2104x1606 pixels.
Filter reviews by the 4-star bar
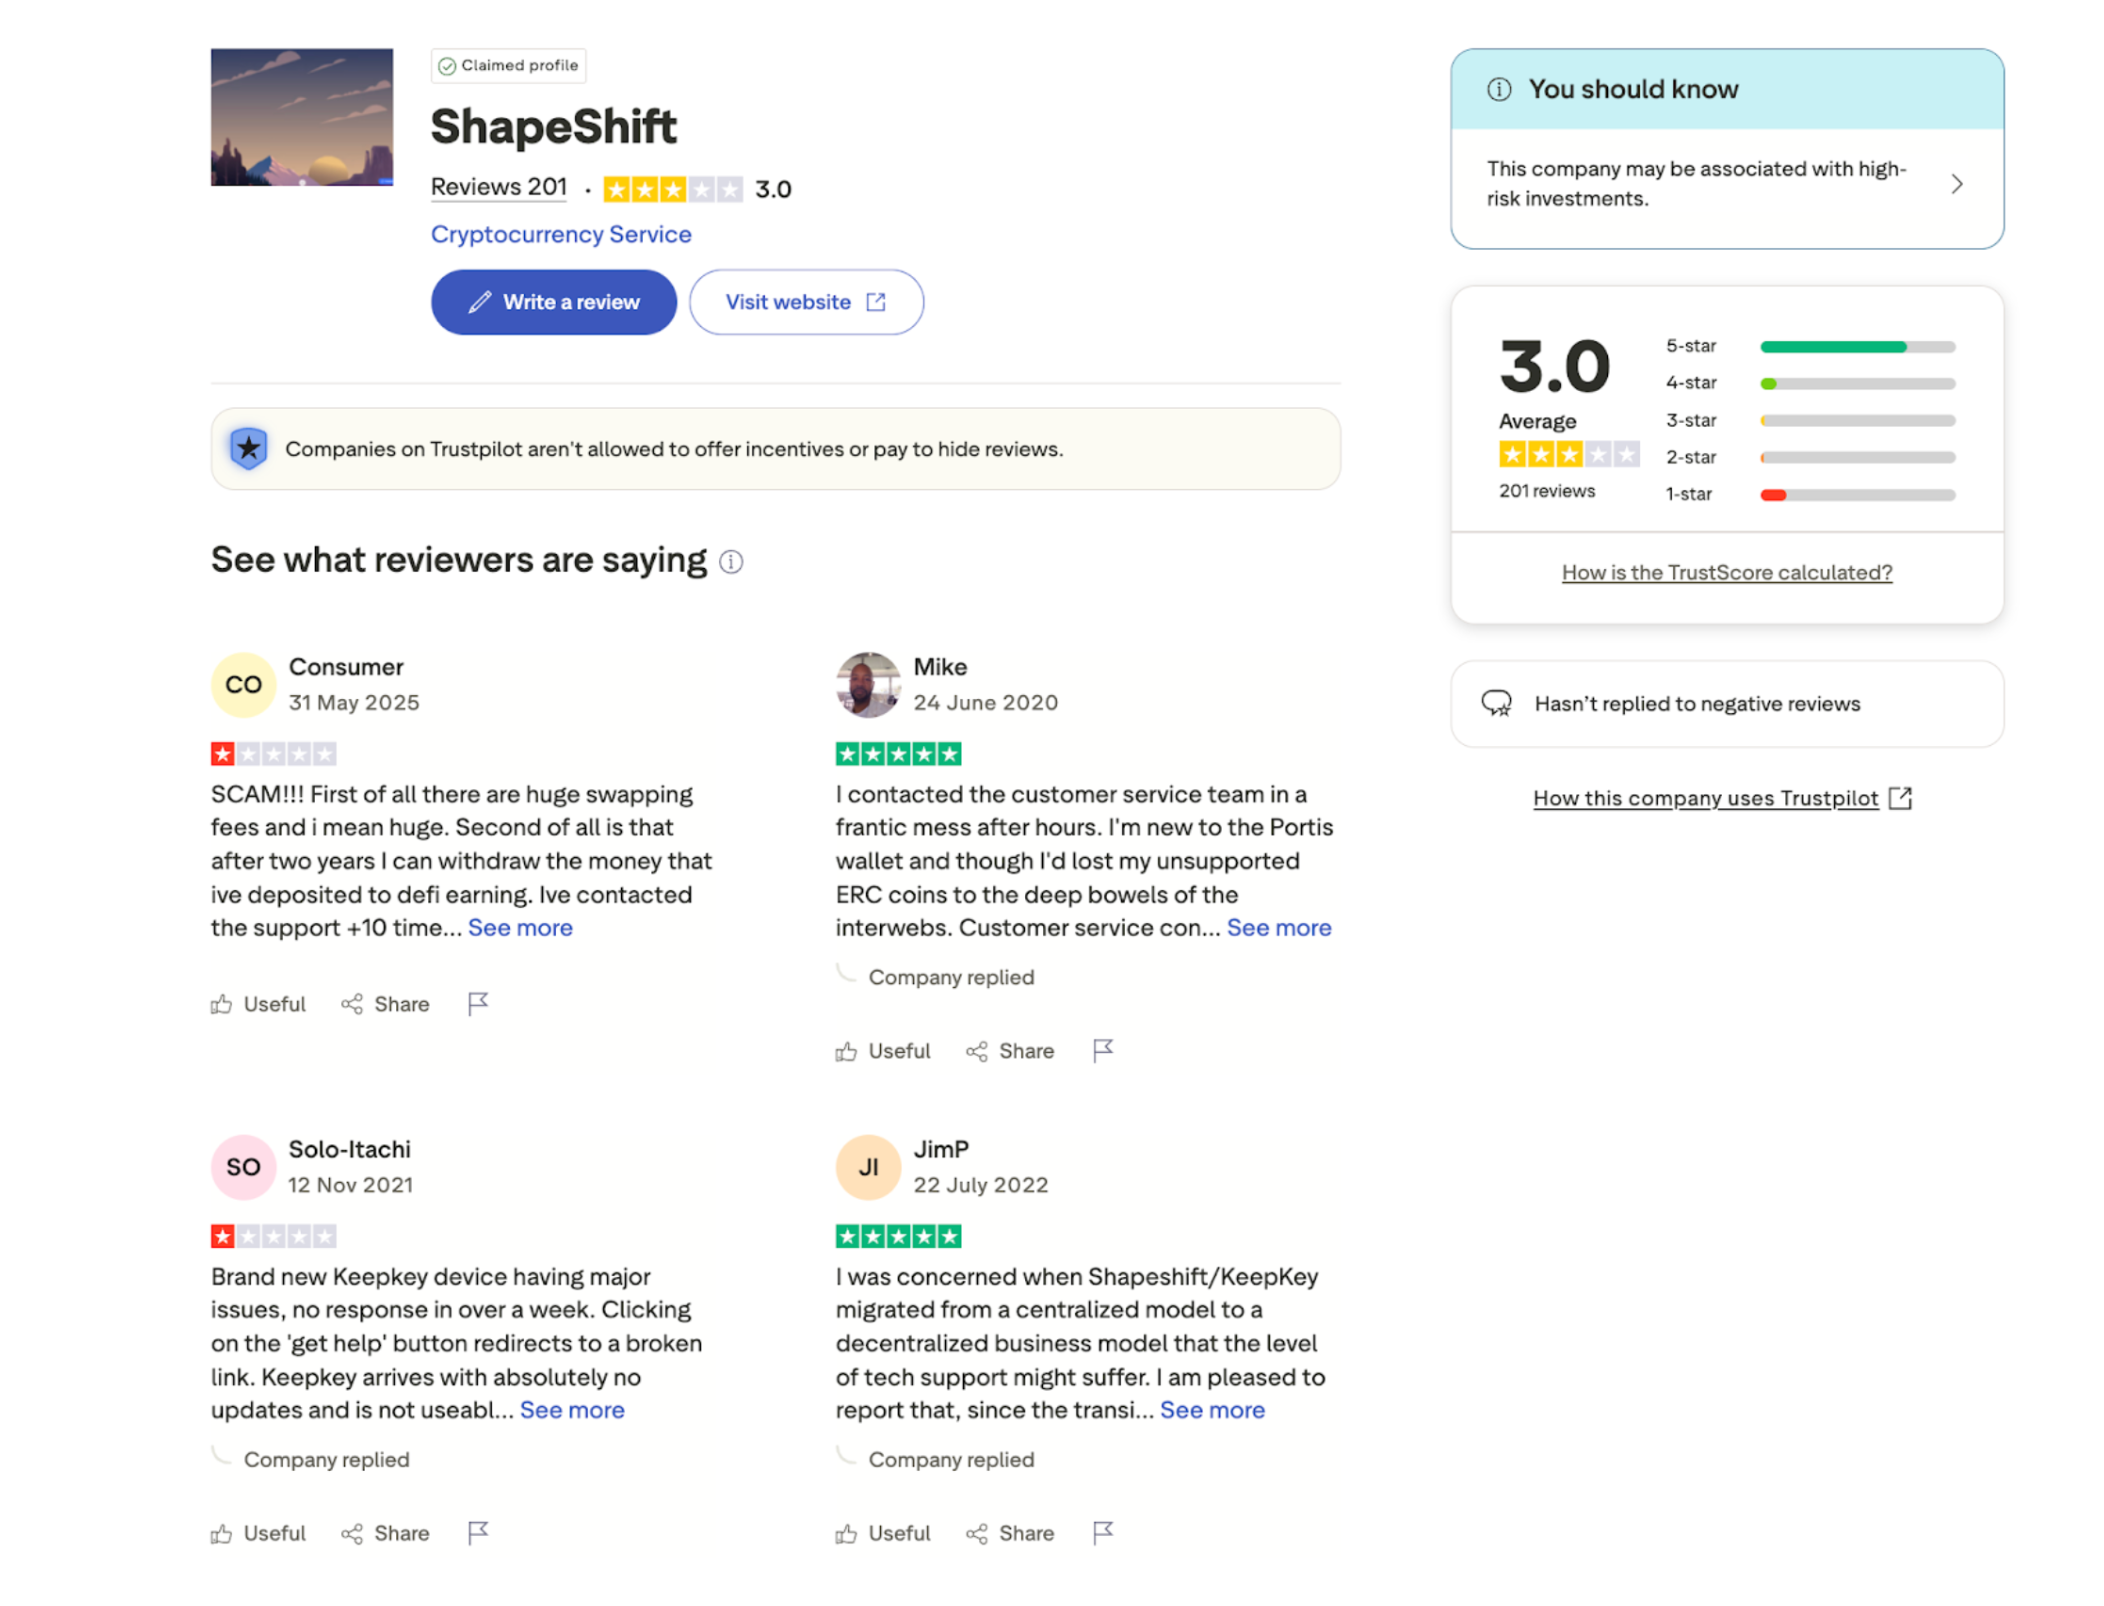[1857, 384]
